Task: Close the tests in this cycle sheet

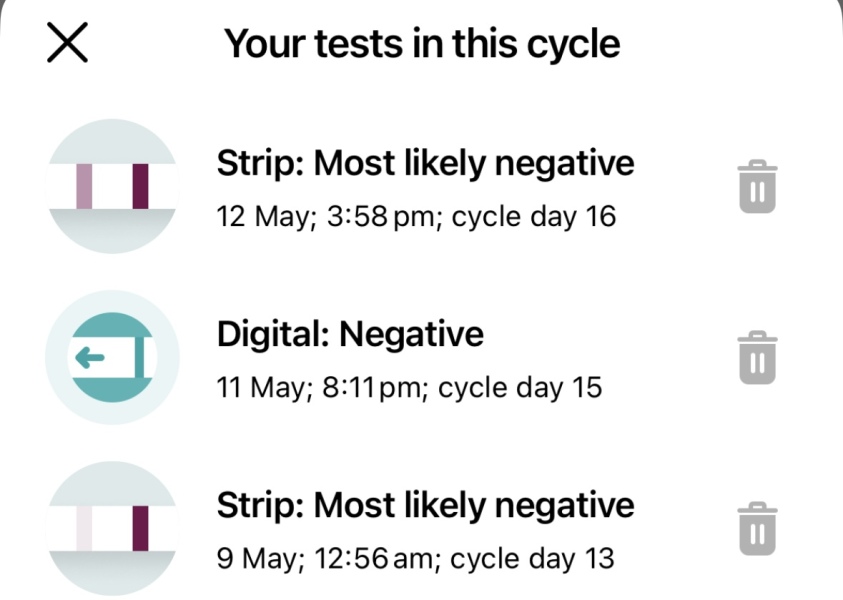Action: point(67,43)
